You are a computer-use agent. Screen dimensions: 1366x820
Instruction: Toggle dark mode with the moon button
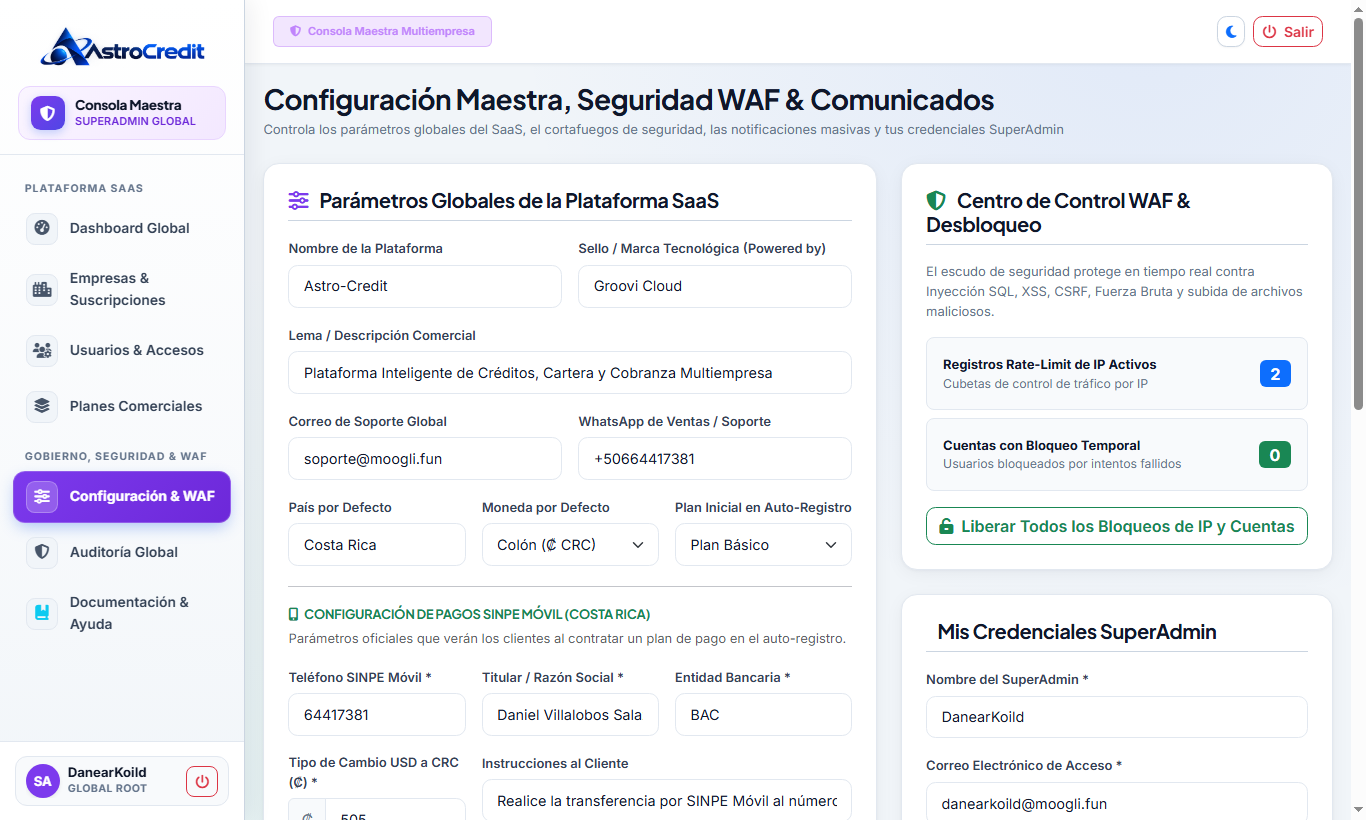pos(1231,32)
